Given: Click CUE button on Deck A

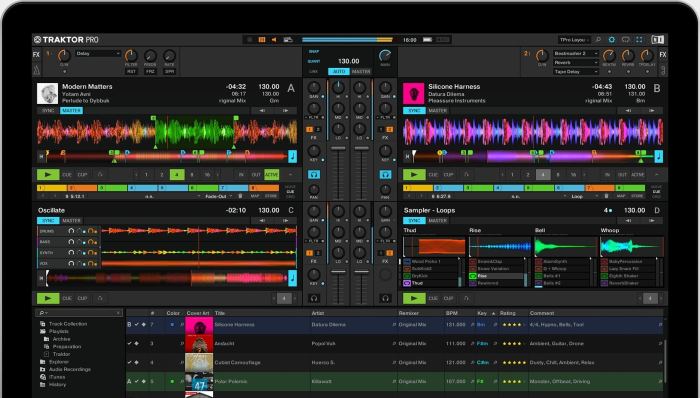Looking at the screenshot, I should tap(67, 175).
